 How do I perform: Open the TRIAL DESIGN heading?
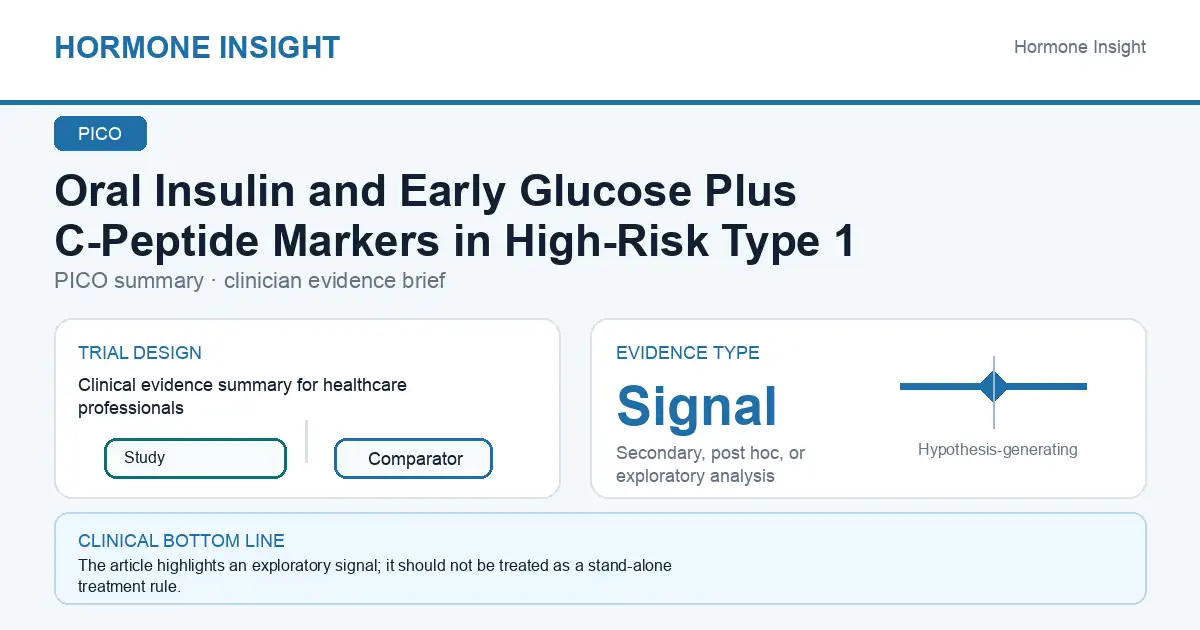pyautogui.click(x=140, y=353)
